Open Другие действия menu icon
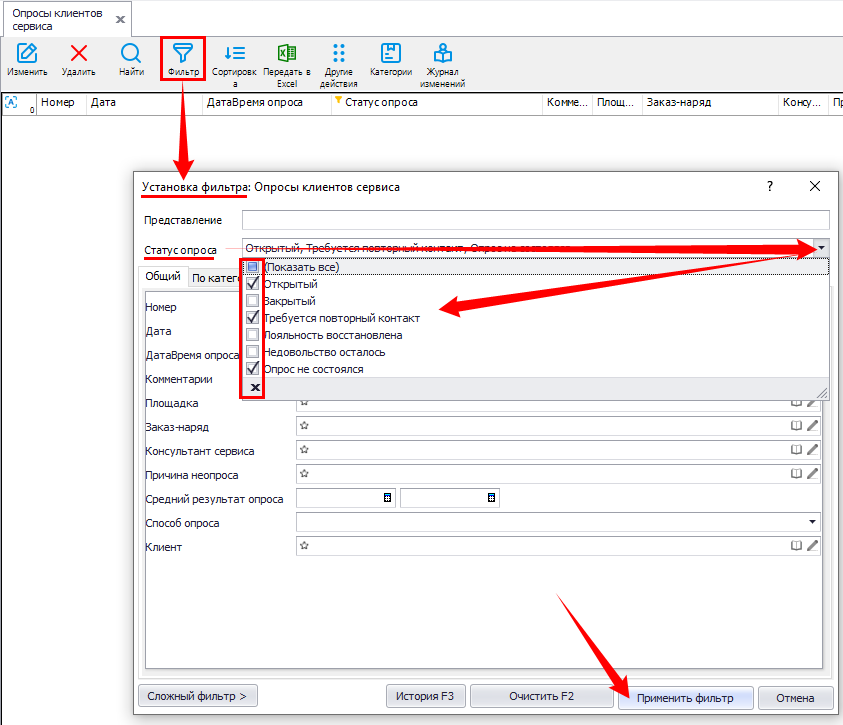The image size is (843, 725). click(339, 54)
